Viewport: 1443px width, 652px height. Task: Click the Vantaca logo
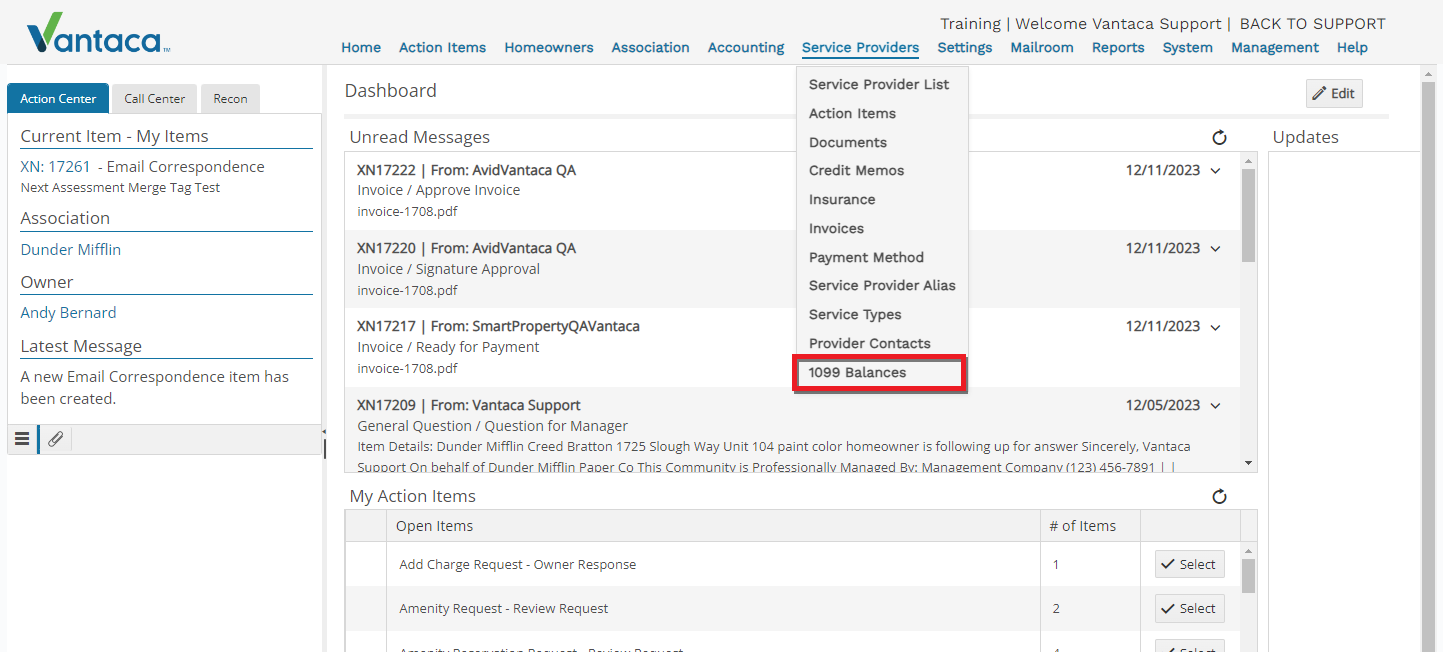[x=98, y=33]
